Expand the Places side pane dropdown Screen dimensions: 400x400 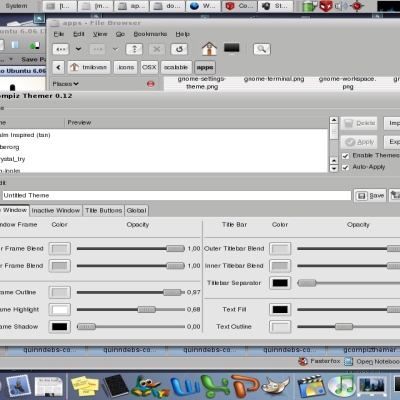pyautogui.click(x=66, y=84)
